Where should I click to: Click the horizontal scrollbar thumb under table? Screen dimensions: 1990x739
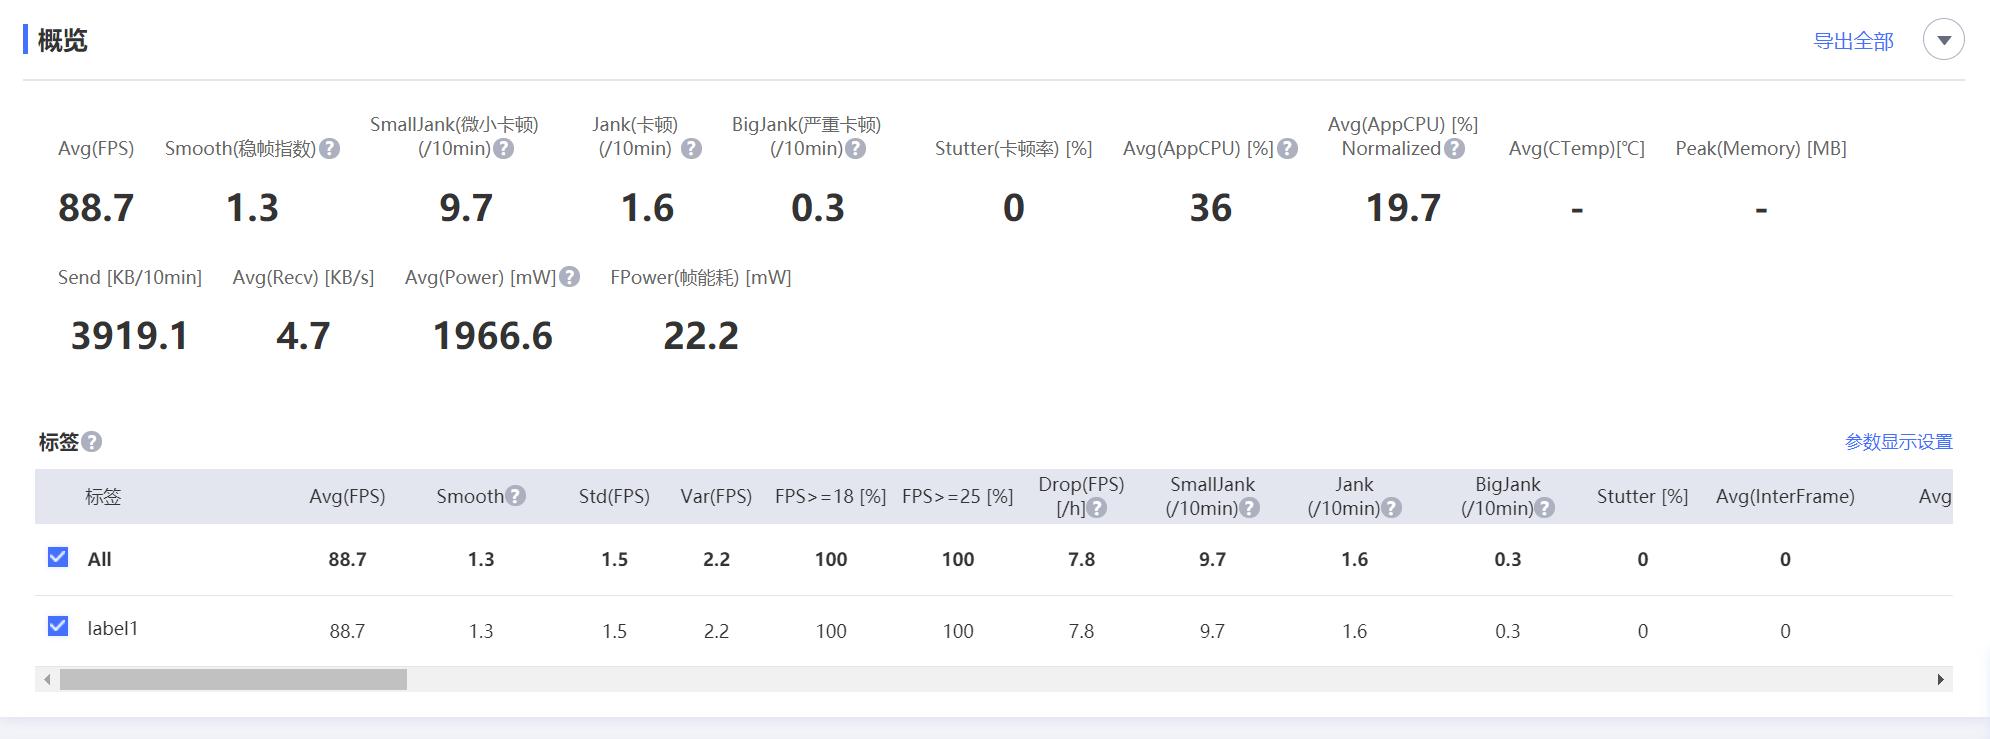click(x=233, y=680)
